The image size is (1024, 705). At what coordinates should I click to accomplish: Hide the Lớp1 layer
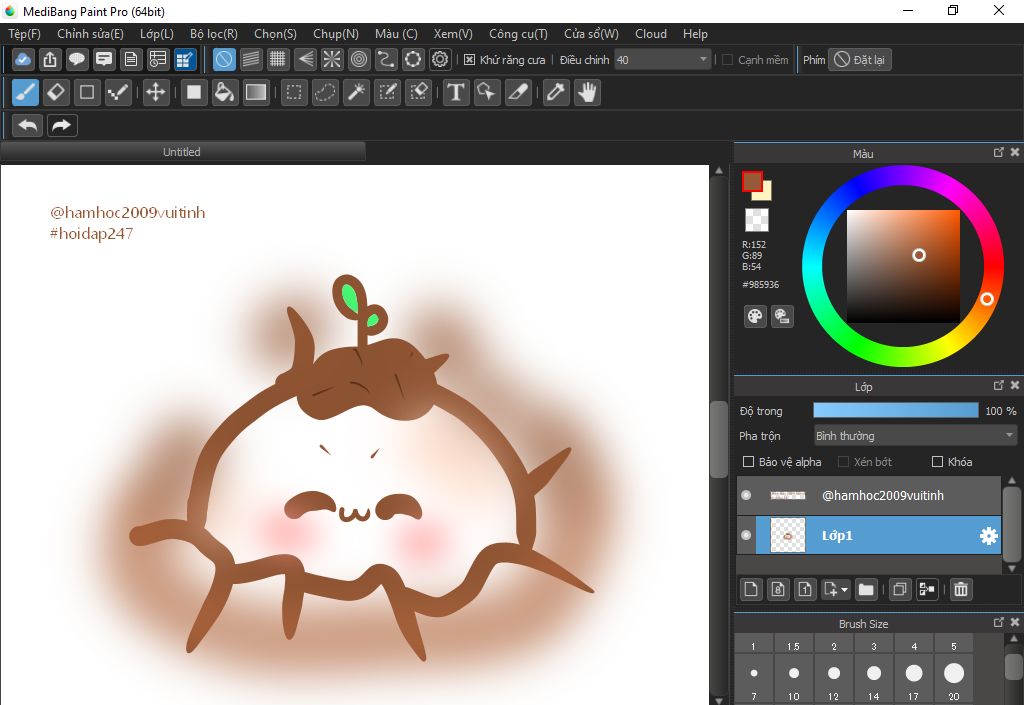[746, 535]
